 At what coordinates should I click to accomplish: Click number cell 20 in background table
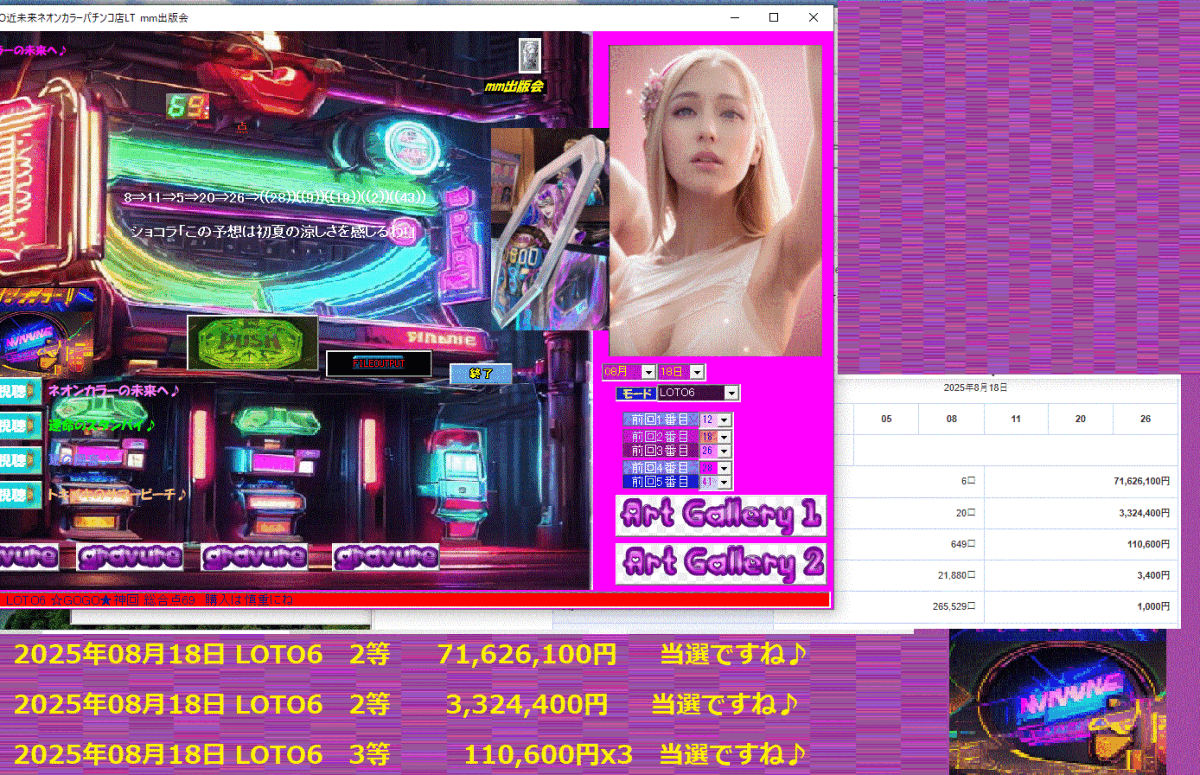point(1081,419)
